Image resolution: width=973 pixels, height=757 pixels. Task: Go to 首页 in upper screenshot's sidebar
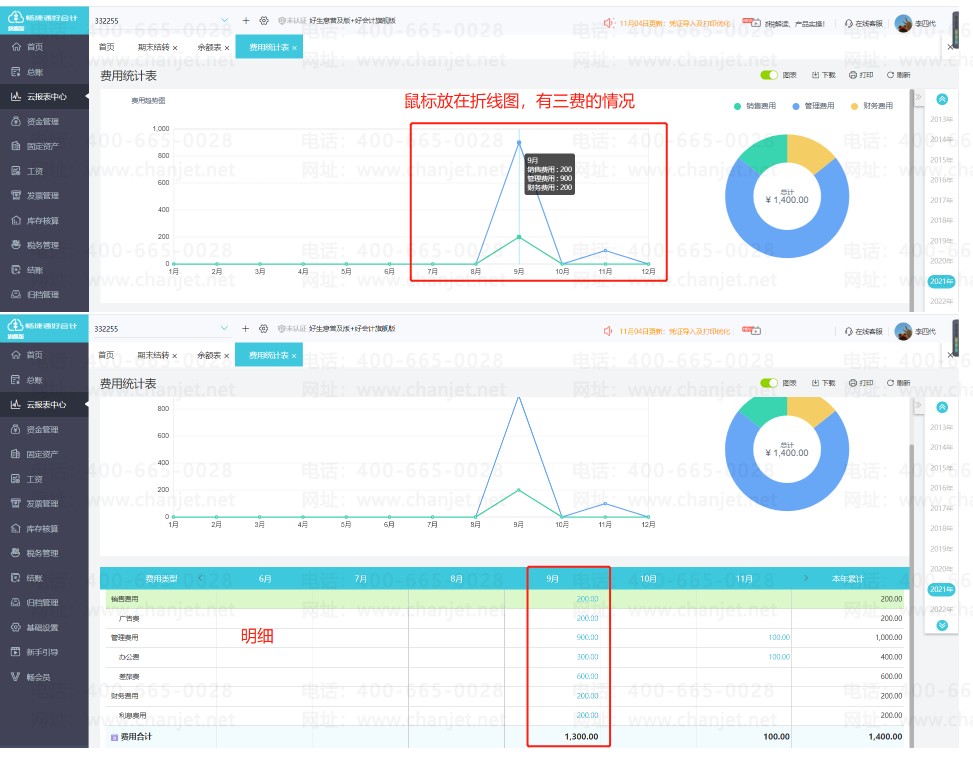pyautogui.click(x=28, y=47)
